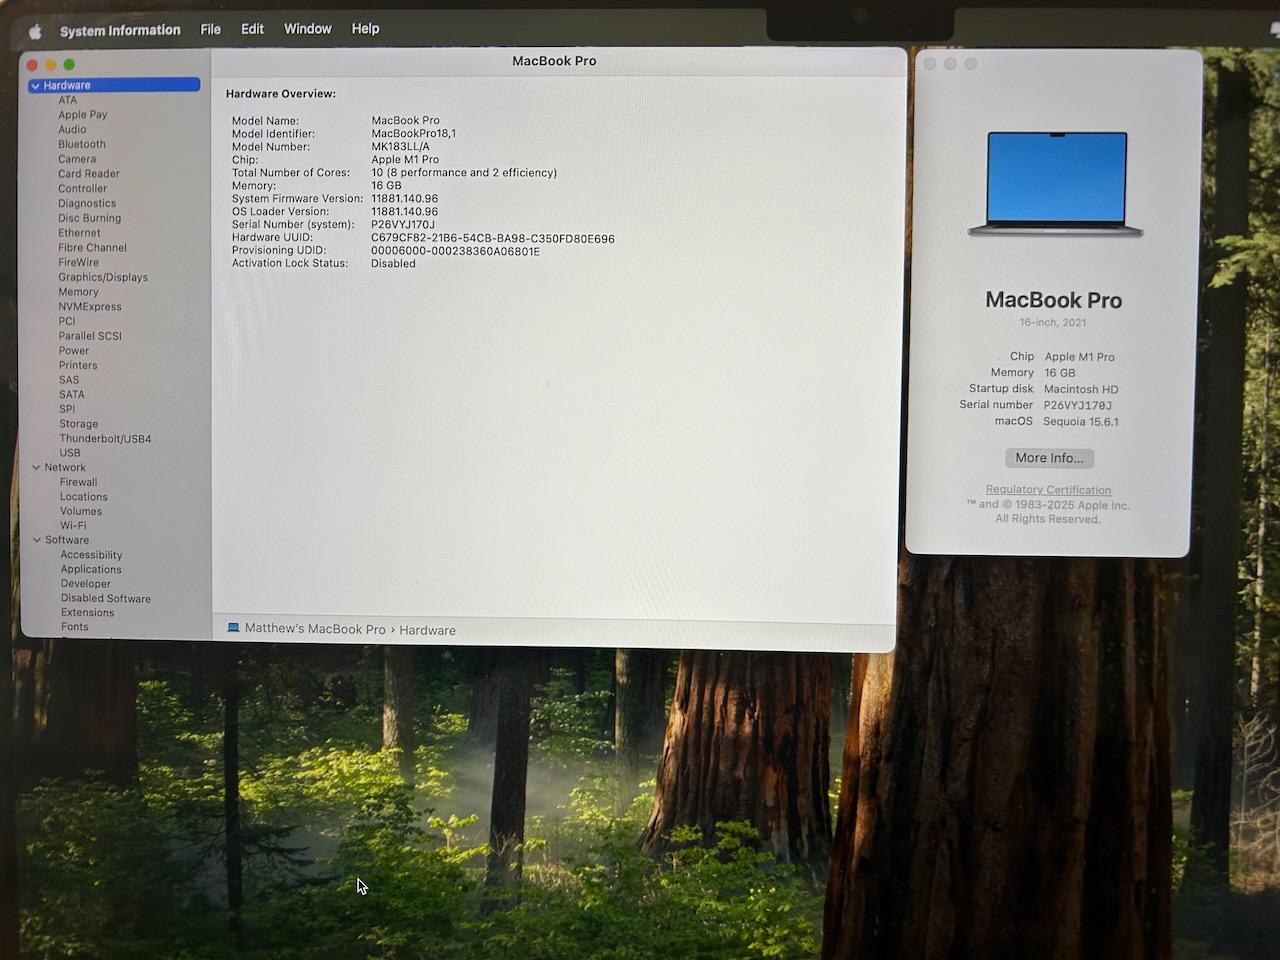This screenshot has width=1280, height=960.
Task: Click the More Info... button
Action: (x=1050, y=458)
